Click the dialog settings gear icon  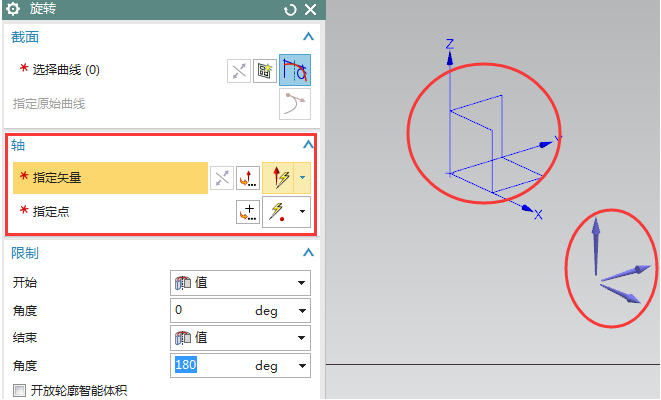14,9
